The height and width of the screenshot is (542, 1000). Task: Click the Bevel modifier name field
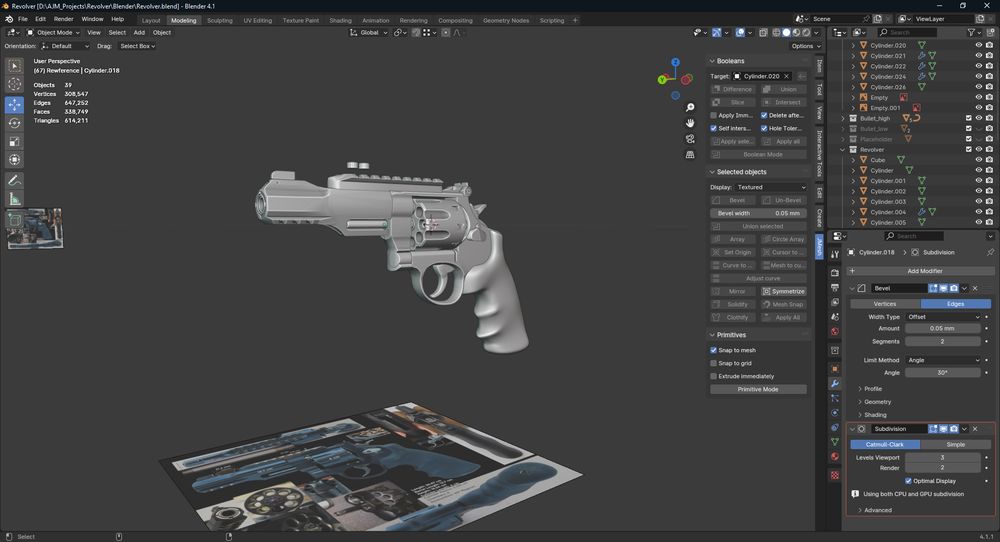coord(898,288)
